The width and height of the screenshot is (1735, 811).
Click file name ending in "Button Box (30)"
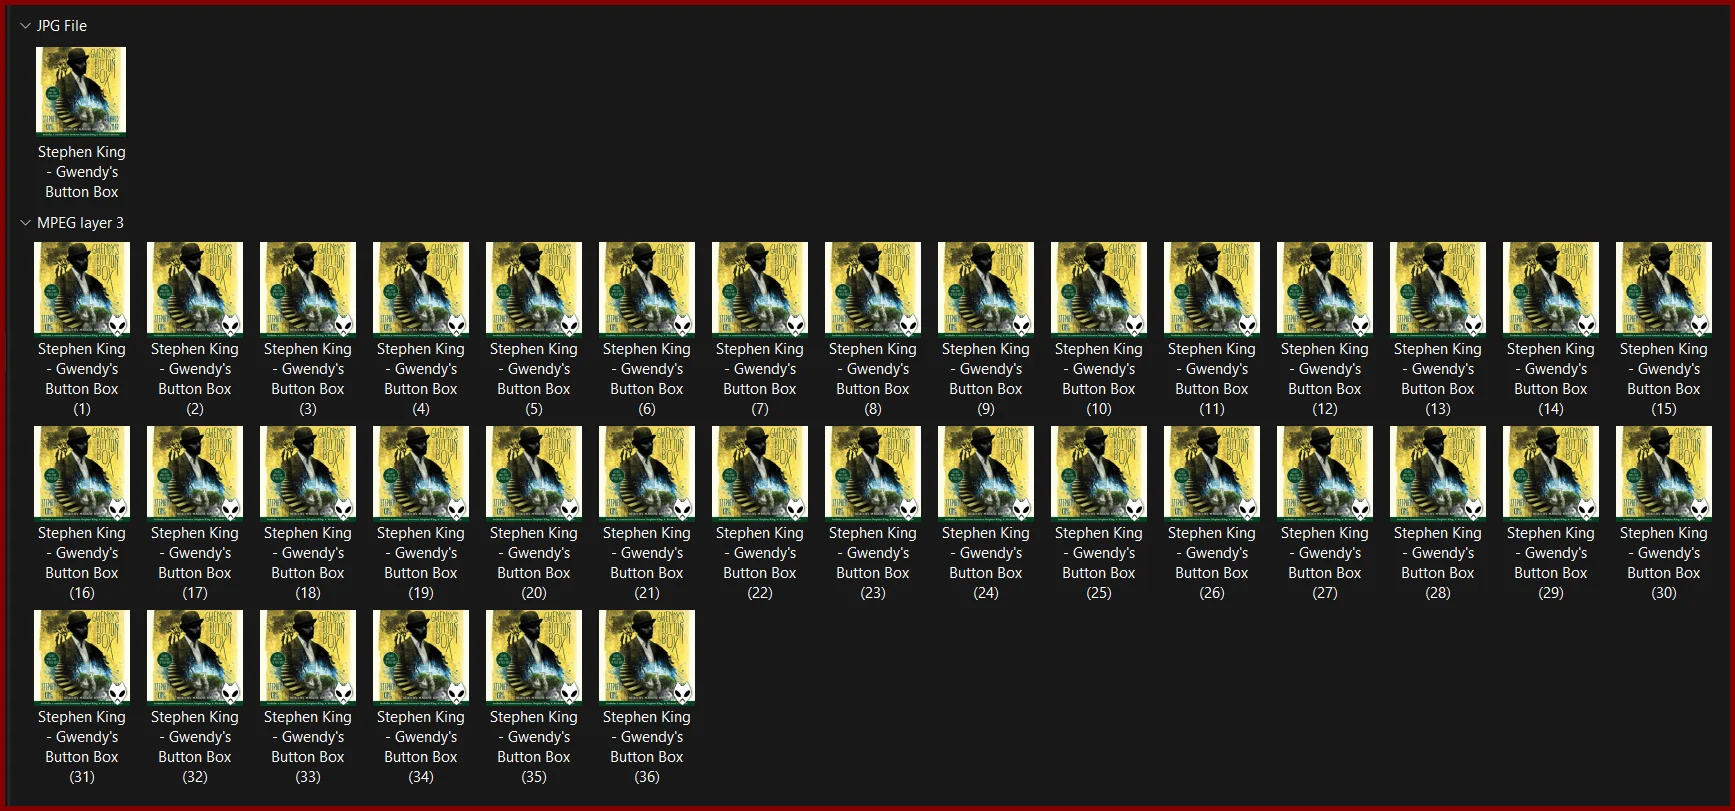(1664, 563)
